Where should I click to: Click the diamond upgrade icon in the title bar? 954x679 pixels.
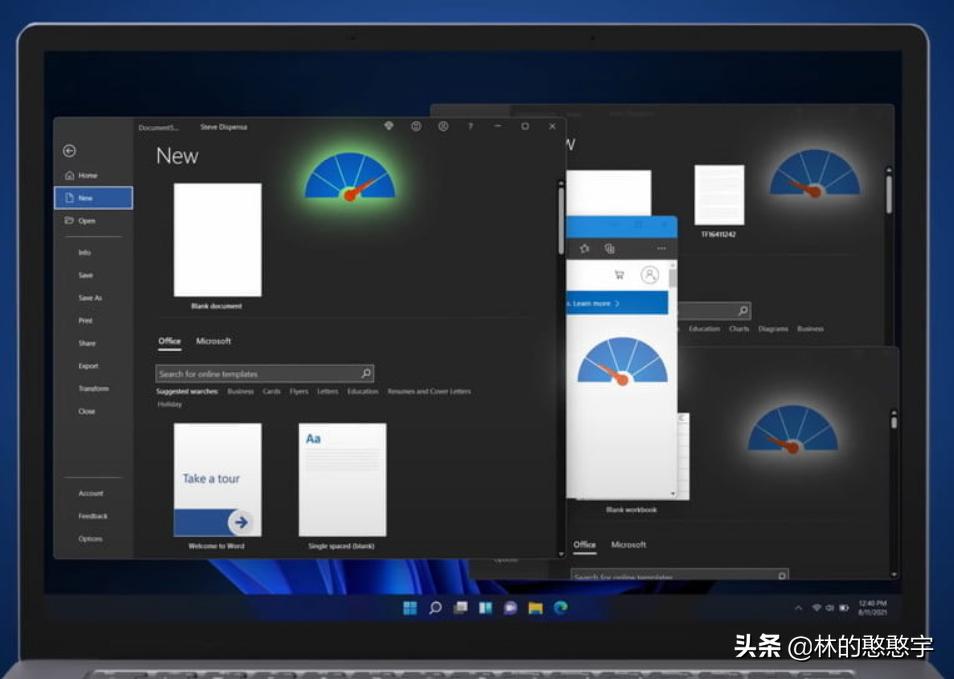pos(389,127)
